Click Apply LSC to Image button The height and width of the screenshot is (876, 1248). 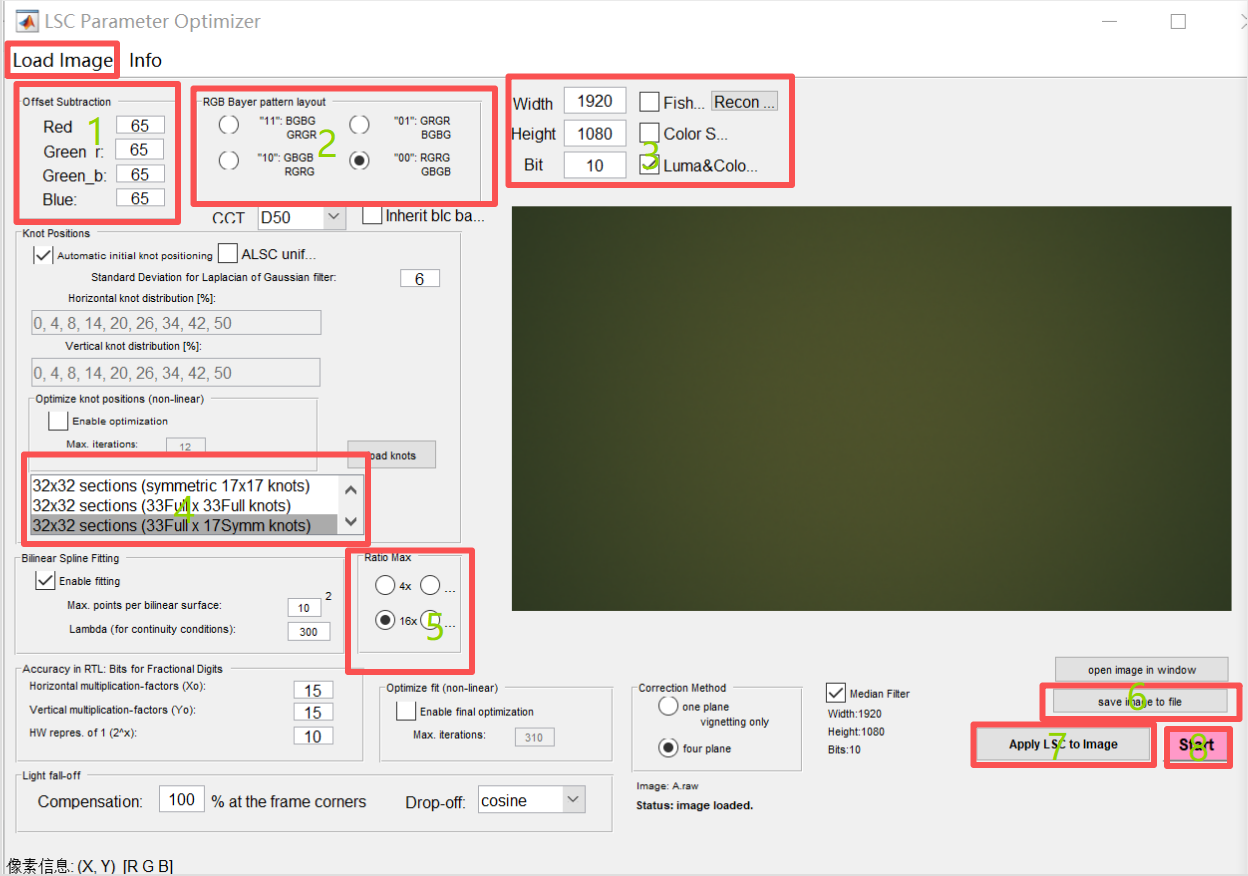(x=1062, y=744)
